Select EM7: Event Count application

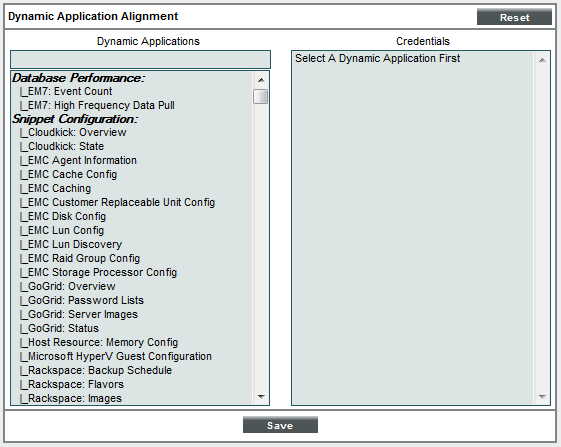point(66,91)
